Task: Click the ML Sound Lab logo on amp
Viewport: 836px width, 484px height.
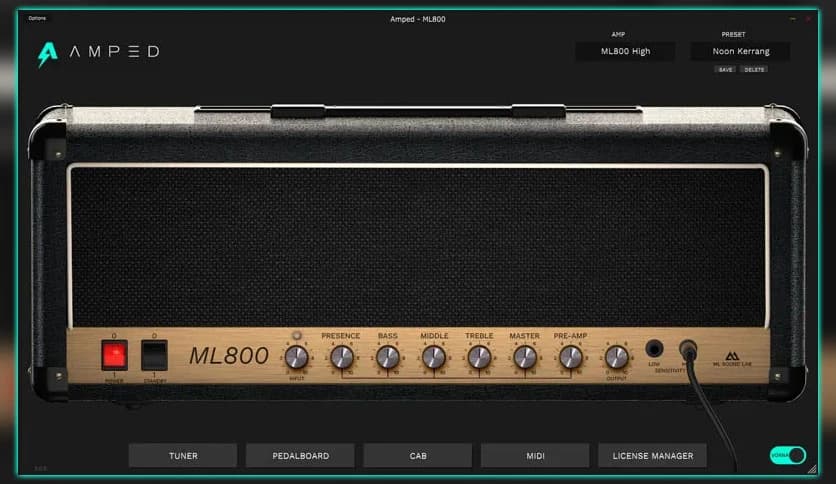Action: coord(732,359)
